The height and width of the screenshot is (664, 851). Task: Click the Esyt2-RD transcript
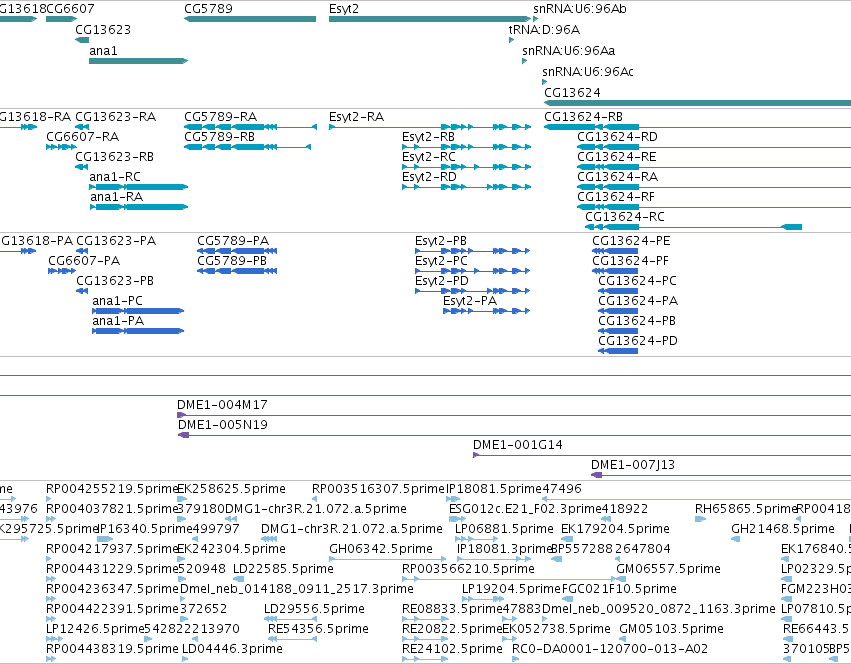(466, 187)
